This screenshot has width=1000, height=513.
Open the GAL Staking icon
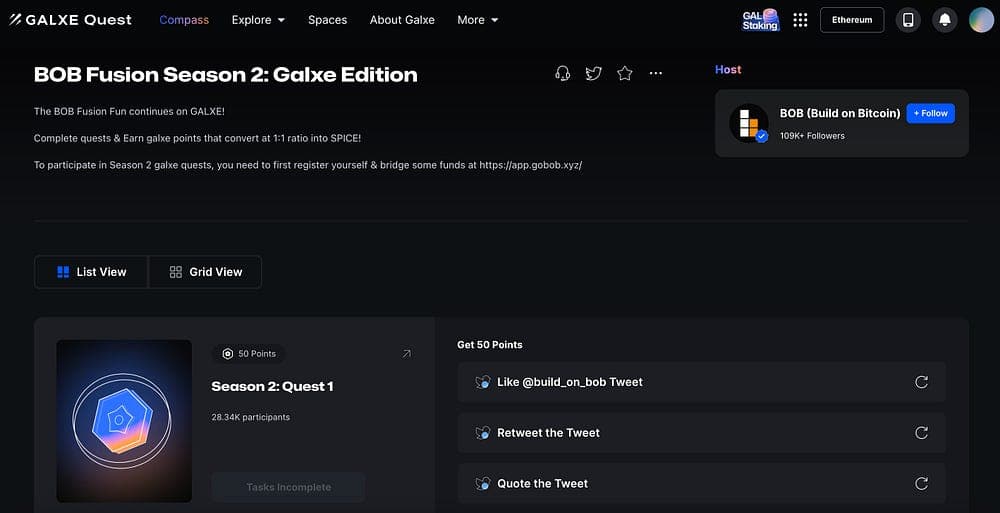pos(760,20)
